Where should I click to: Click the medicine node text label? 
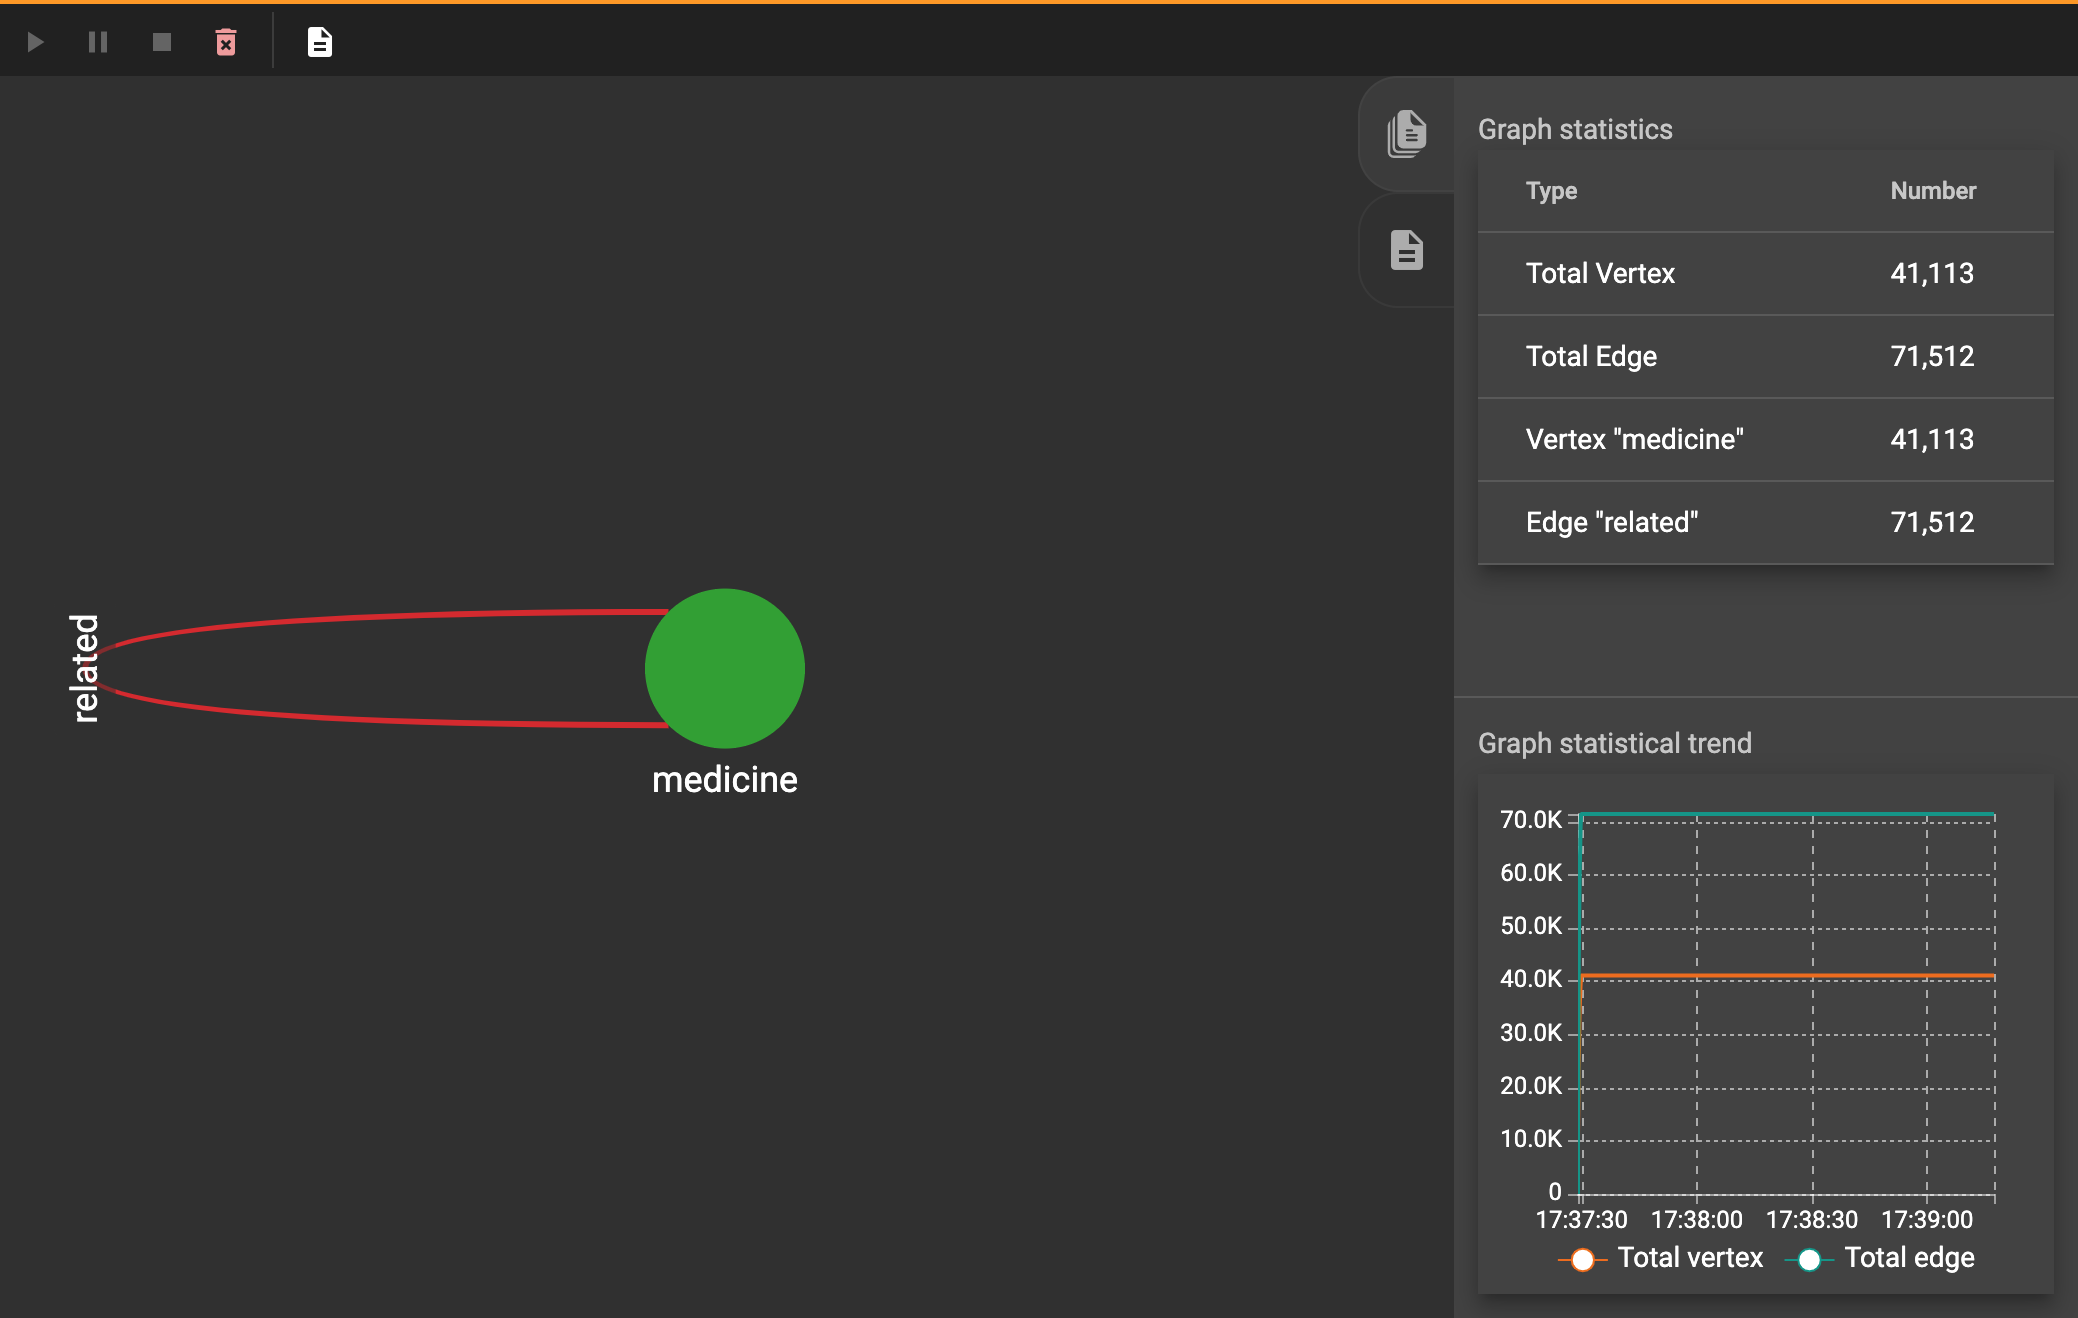(x=725, y=780)
